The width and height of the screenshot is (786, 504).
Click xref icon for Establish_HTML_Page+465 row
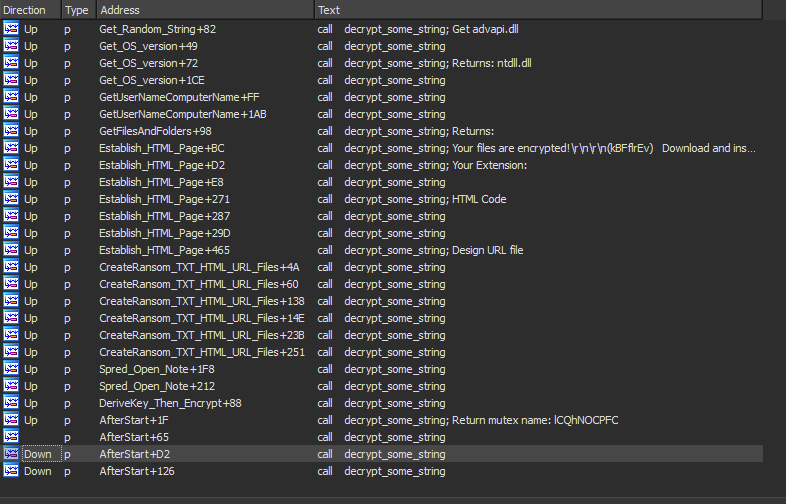(x=11, y=250)
